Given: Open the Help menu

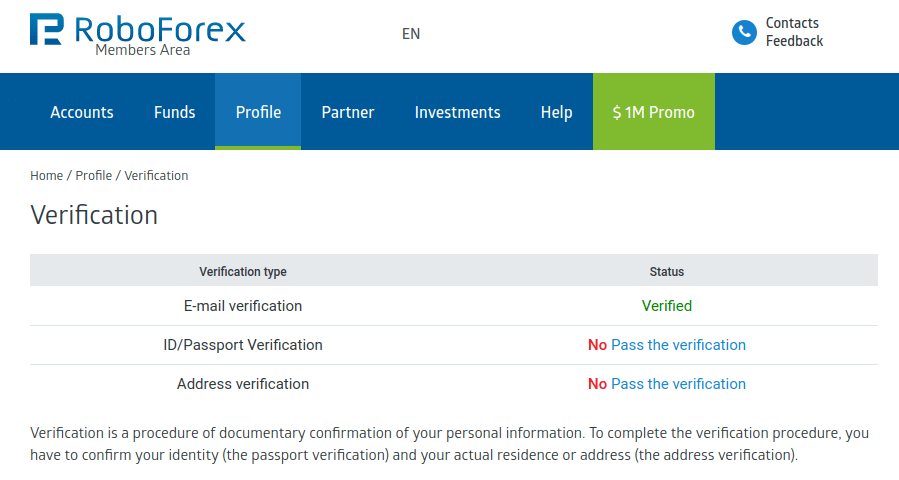Looking at the screenshot, I should (x=556, y=112).
